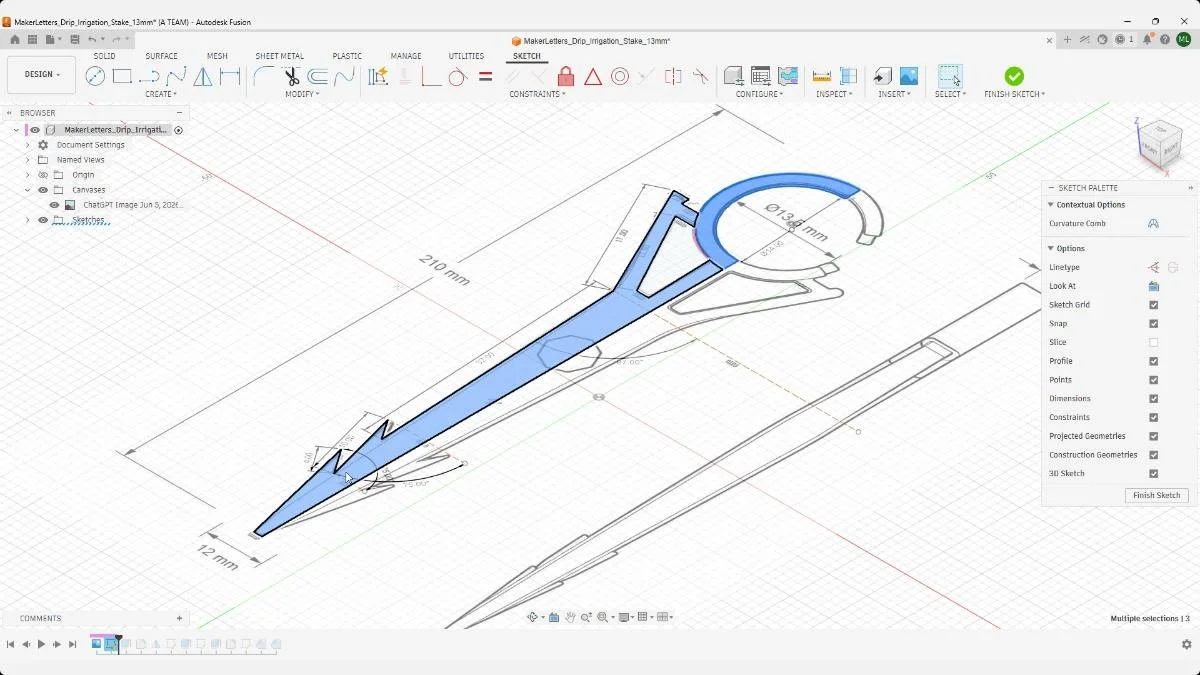Collapse the Options section in Sketch Palette
The height and width of the screenshot is (675, 1200).
tap(1050, 248)
